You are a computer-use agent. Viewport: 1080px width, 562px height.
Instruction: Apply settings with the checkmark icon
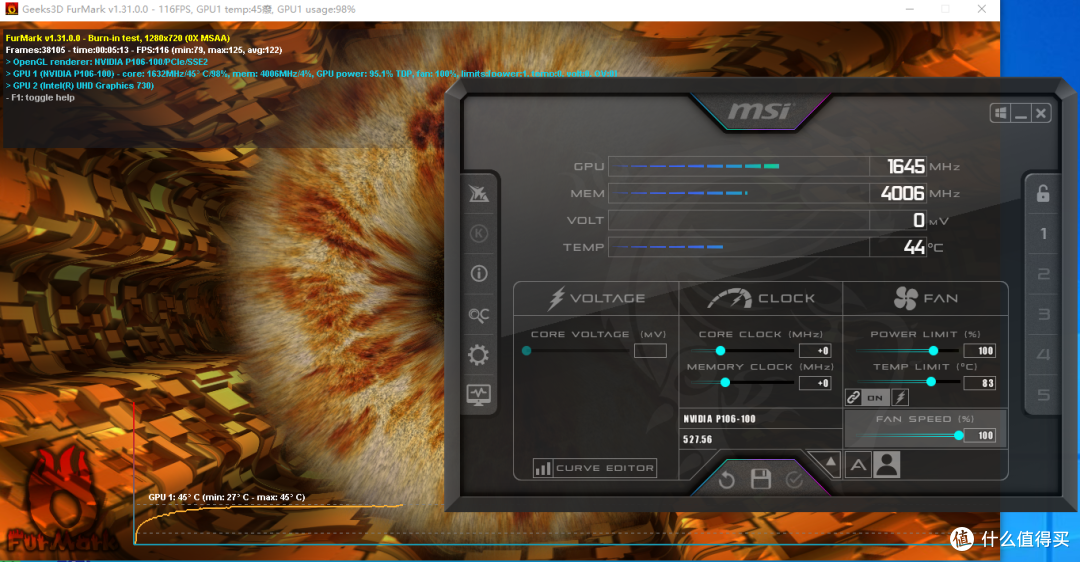(x=794, y=480)
